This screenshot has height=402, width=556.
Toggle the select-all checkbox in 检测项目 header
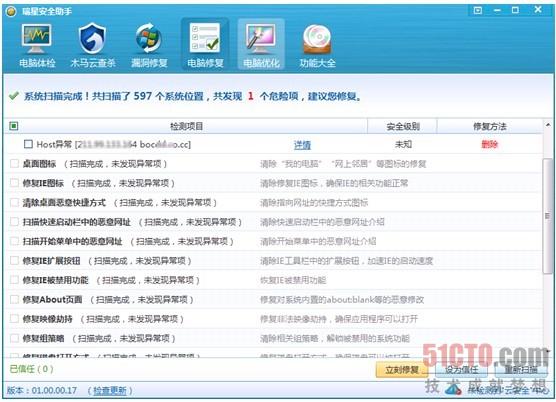point(14,126)
